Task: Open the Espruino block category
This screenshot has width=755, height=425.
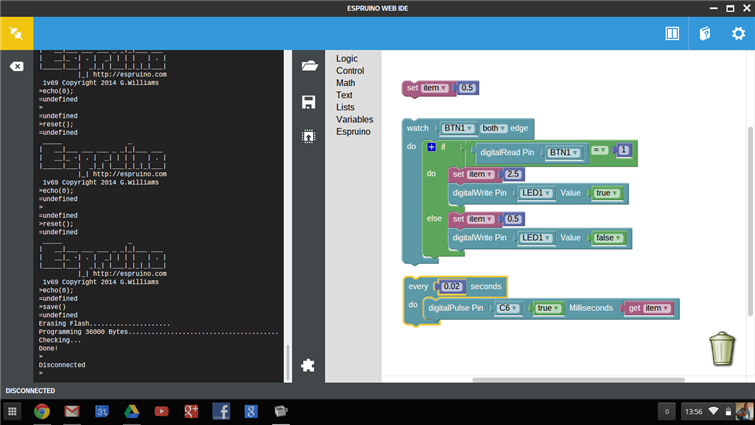Action: tap(353, 131)
